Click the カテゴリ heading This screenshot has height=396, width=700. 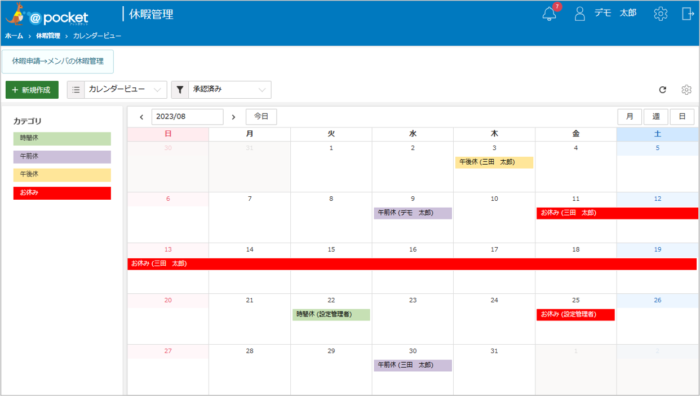(x=27, y=121)
